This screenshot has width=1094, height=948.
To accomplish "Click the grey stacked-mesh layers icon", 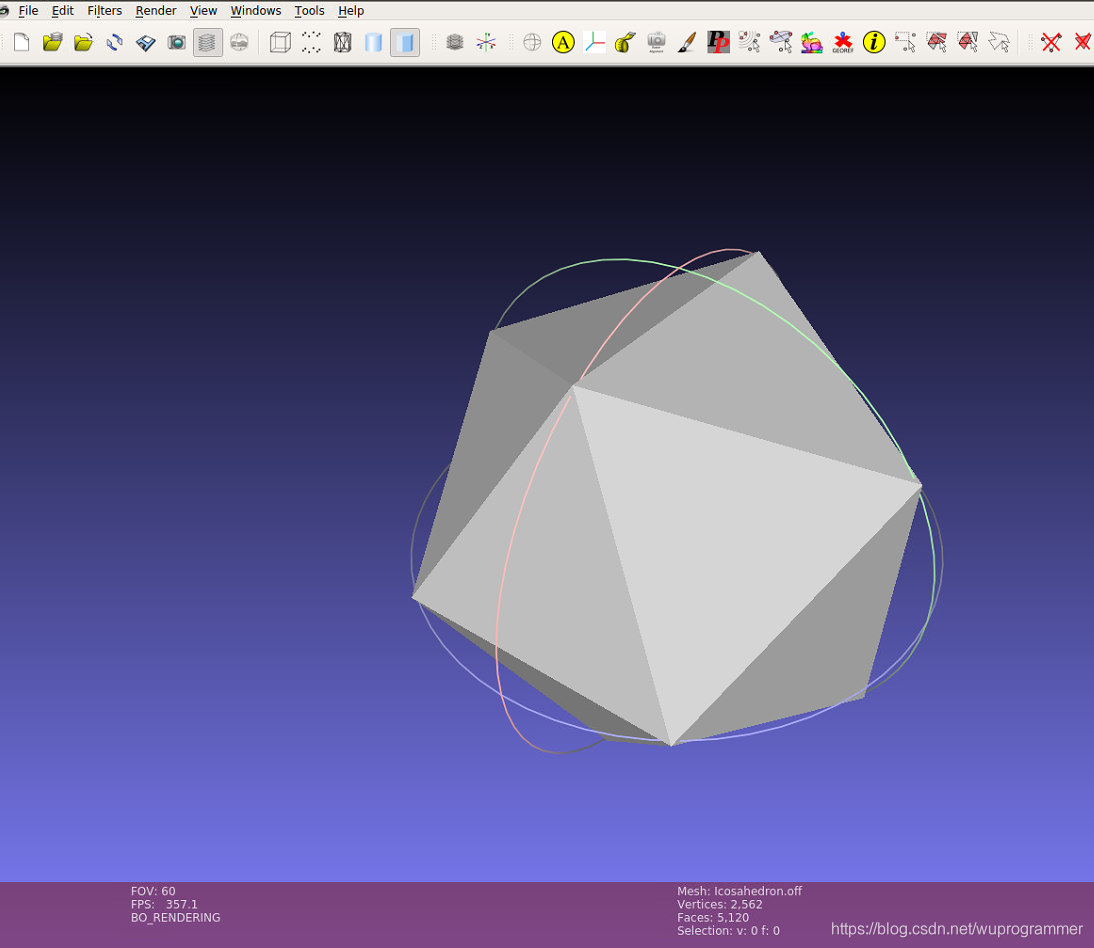I will point(455,43).
